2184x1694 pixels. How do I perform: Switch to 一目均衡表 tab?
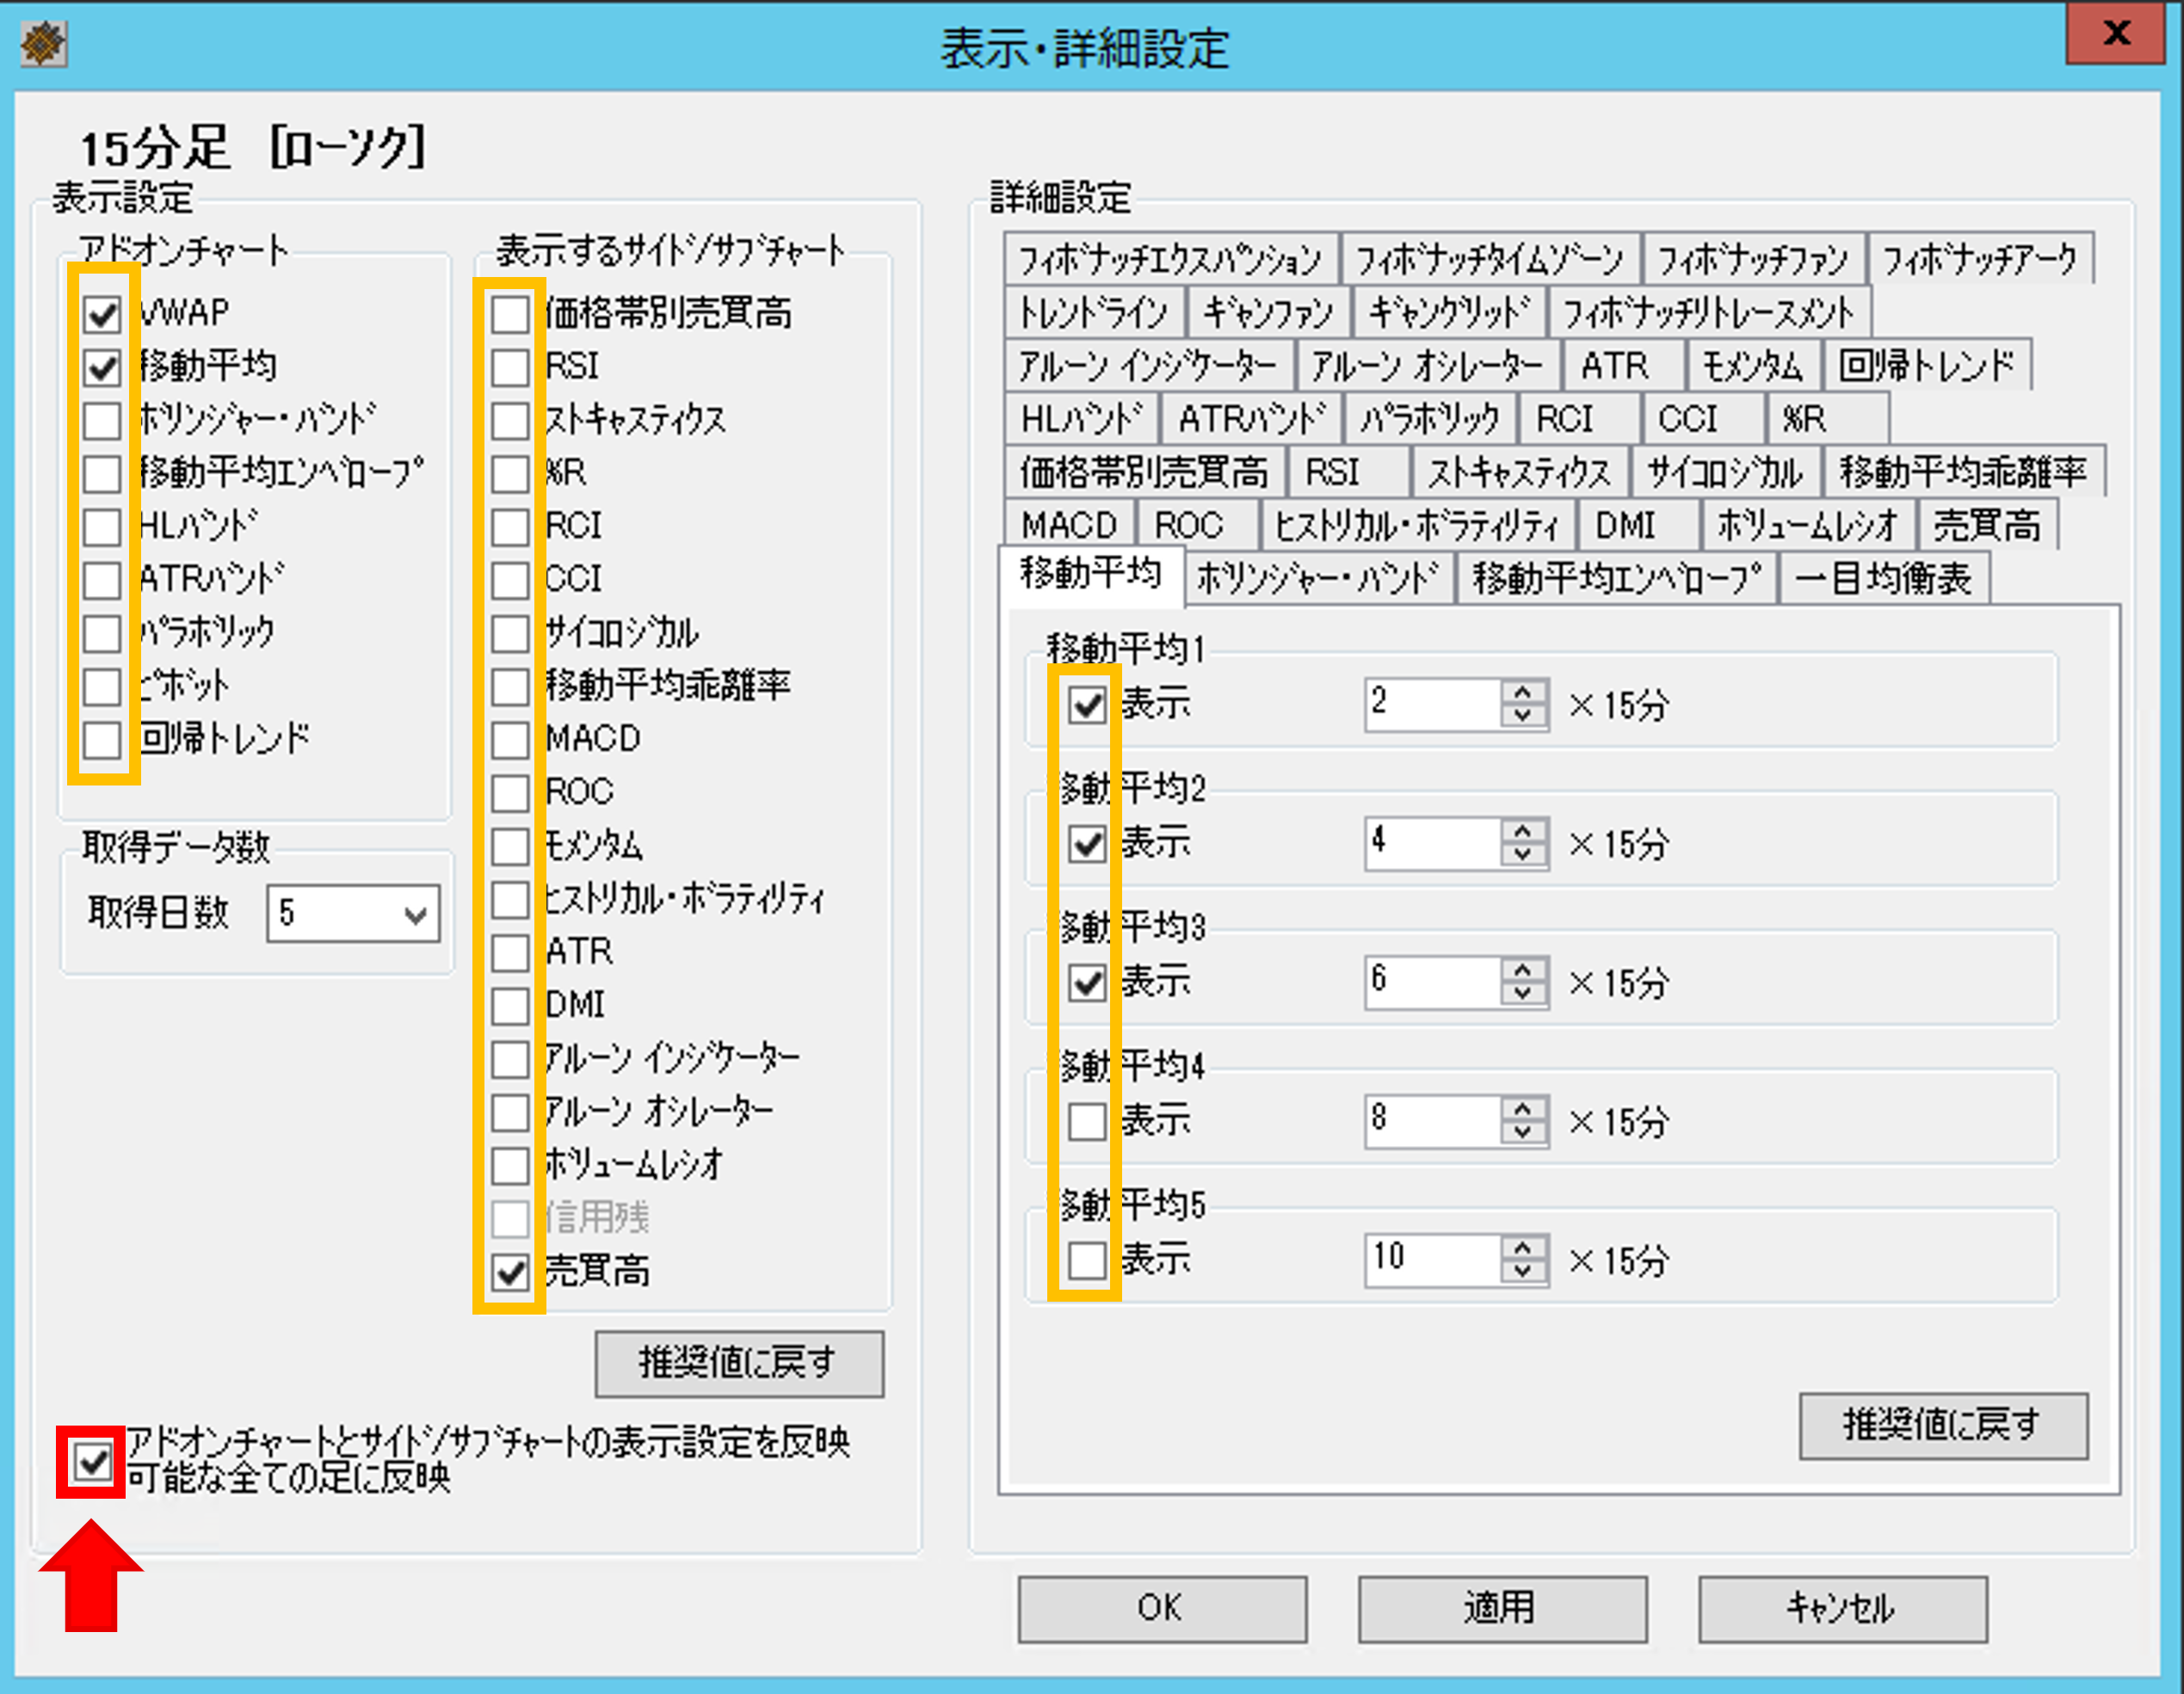1882,579
